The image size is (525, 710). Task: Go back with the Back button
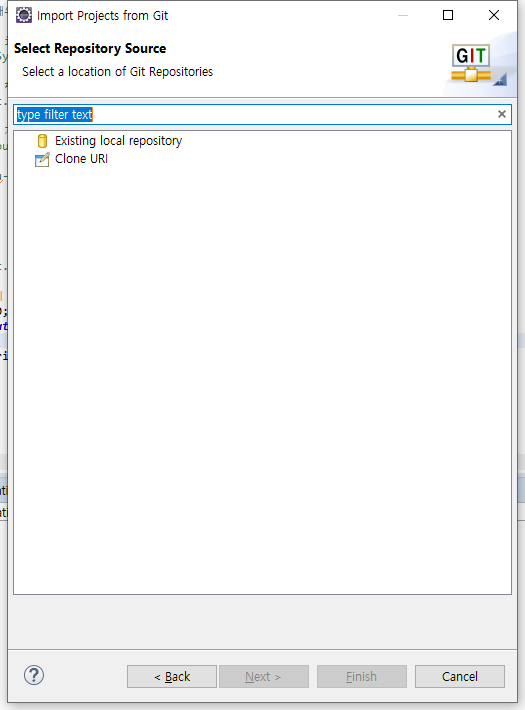(x=172, y=676)
